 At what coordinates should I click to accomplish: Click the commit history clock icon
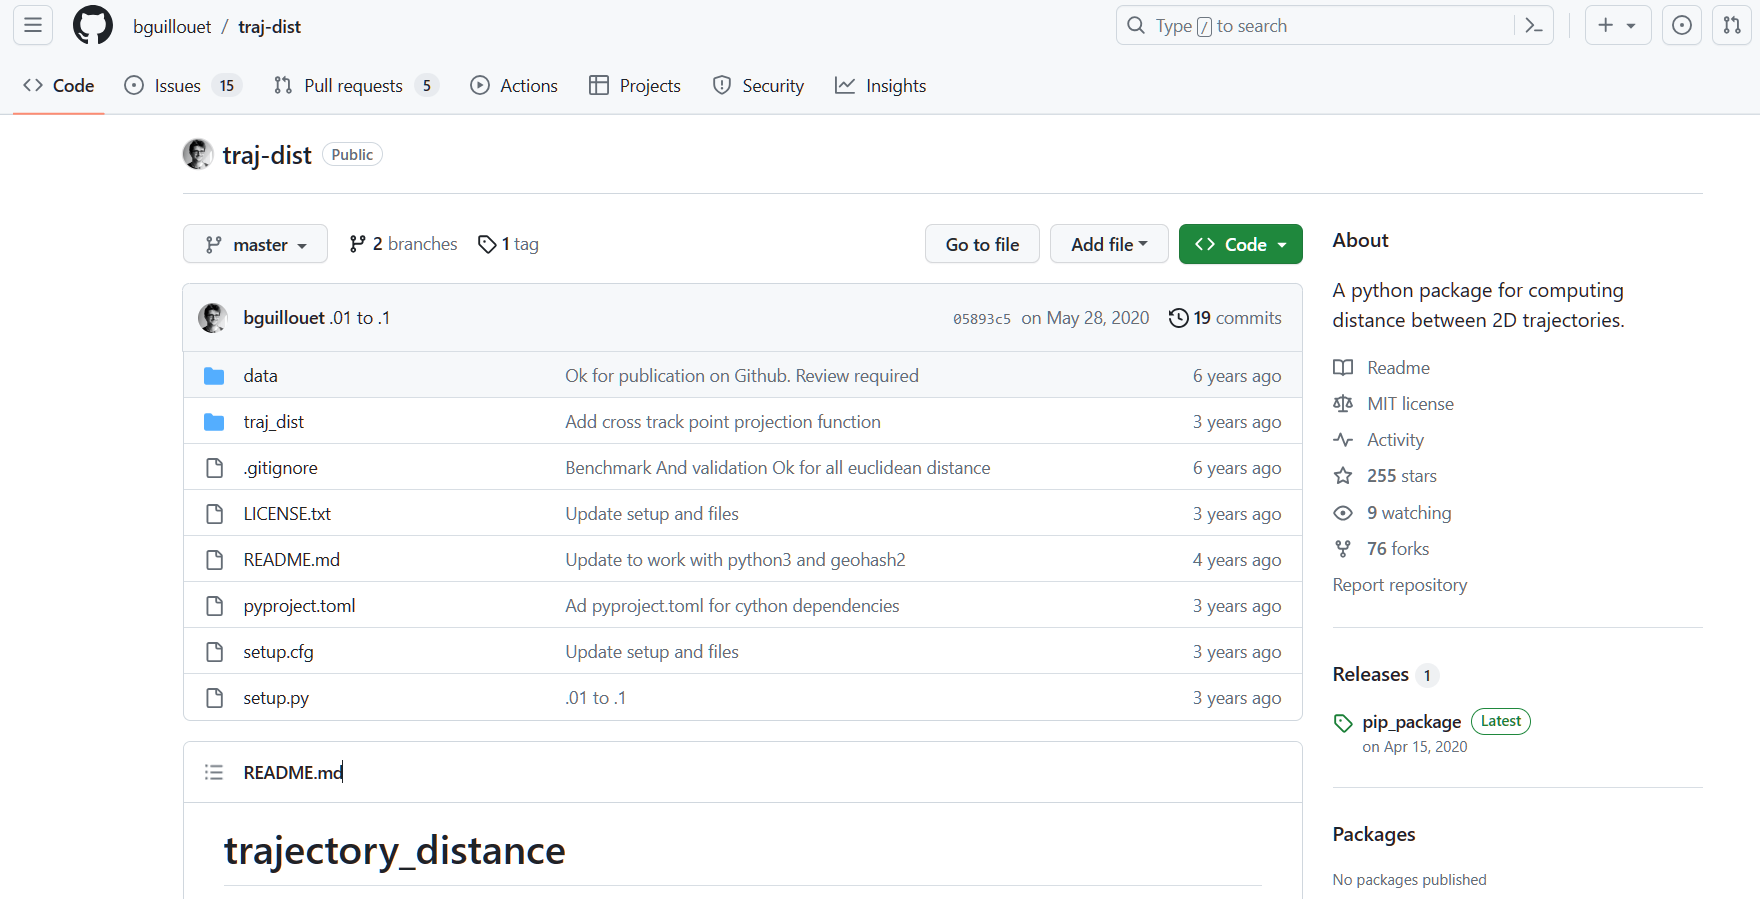click(1179, 318)
